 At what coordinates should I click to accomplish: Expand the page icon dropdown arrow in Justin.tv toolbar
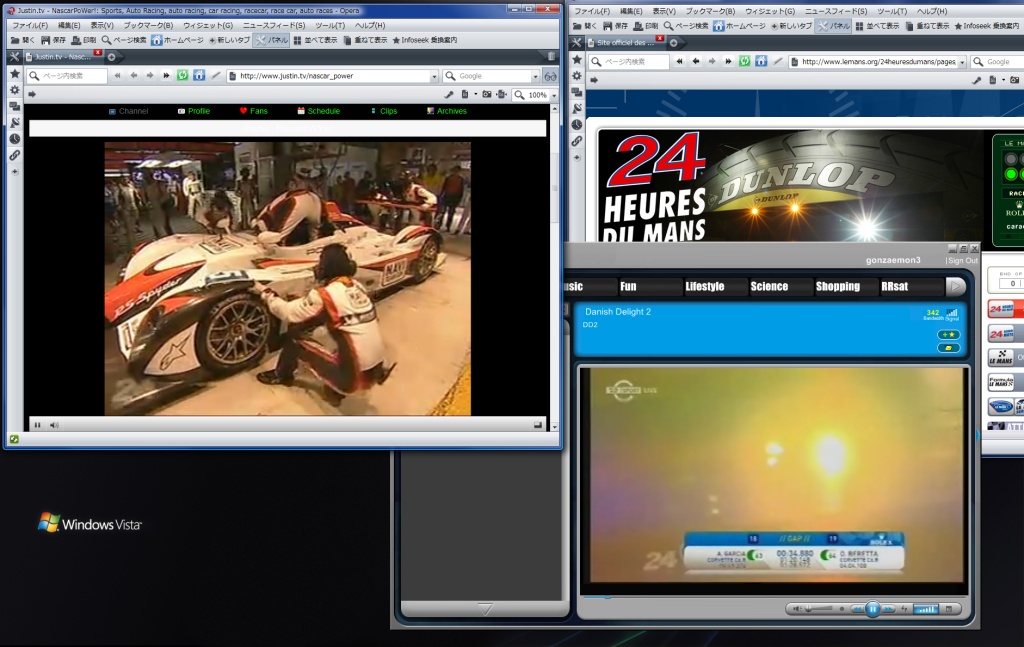[475, 95]
